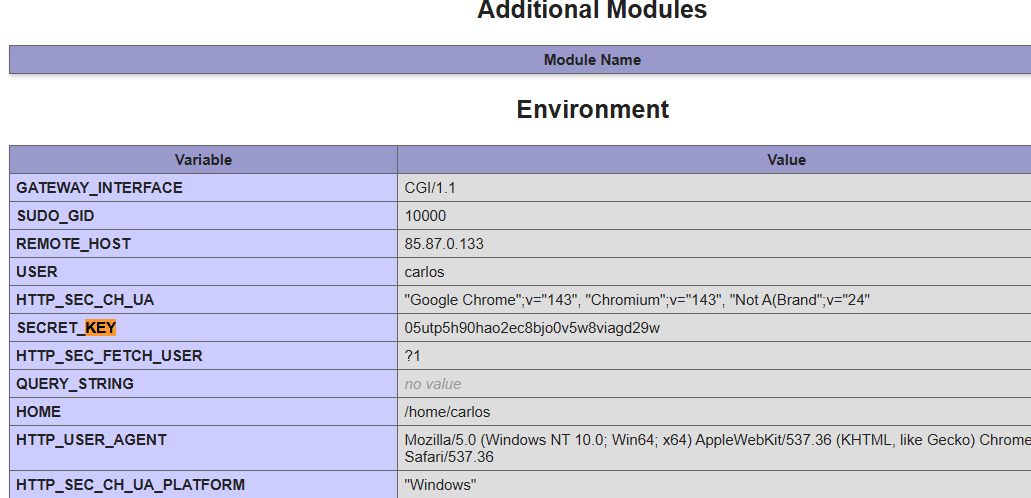Click the CGI/1.1 value cell
This screenshot has width=1031, height=498.
[430, 188]
